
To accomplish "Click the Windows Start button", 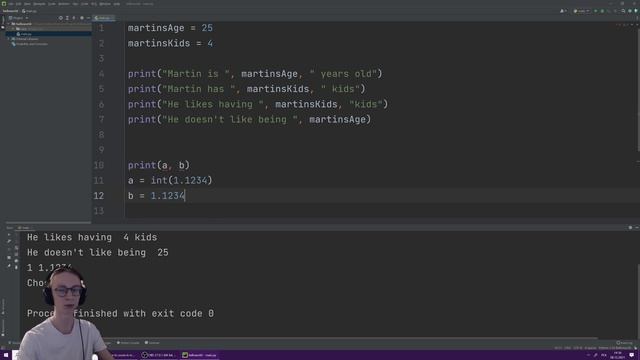I will [x=6, y=355].
